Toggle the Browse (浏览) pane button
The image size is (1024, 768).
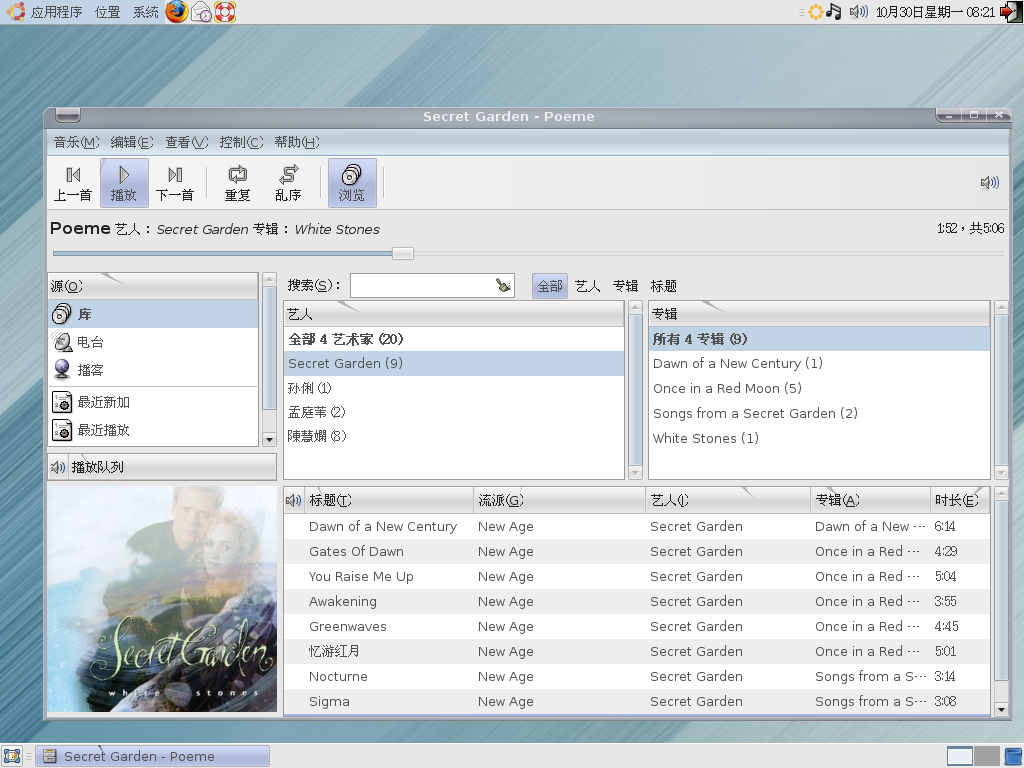point(352,183)
